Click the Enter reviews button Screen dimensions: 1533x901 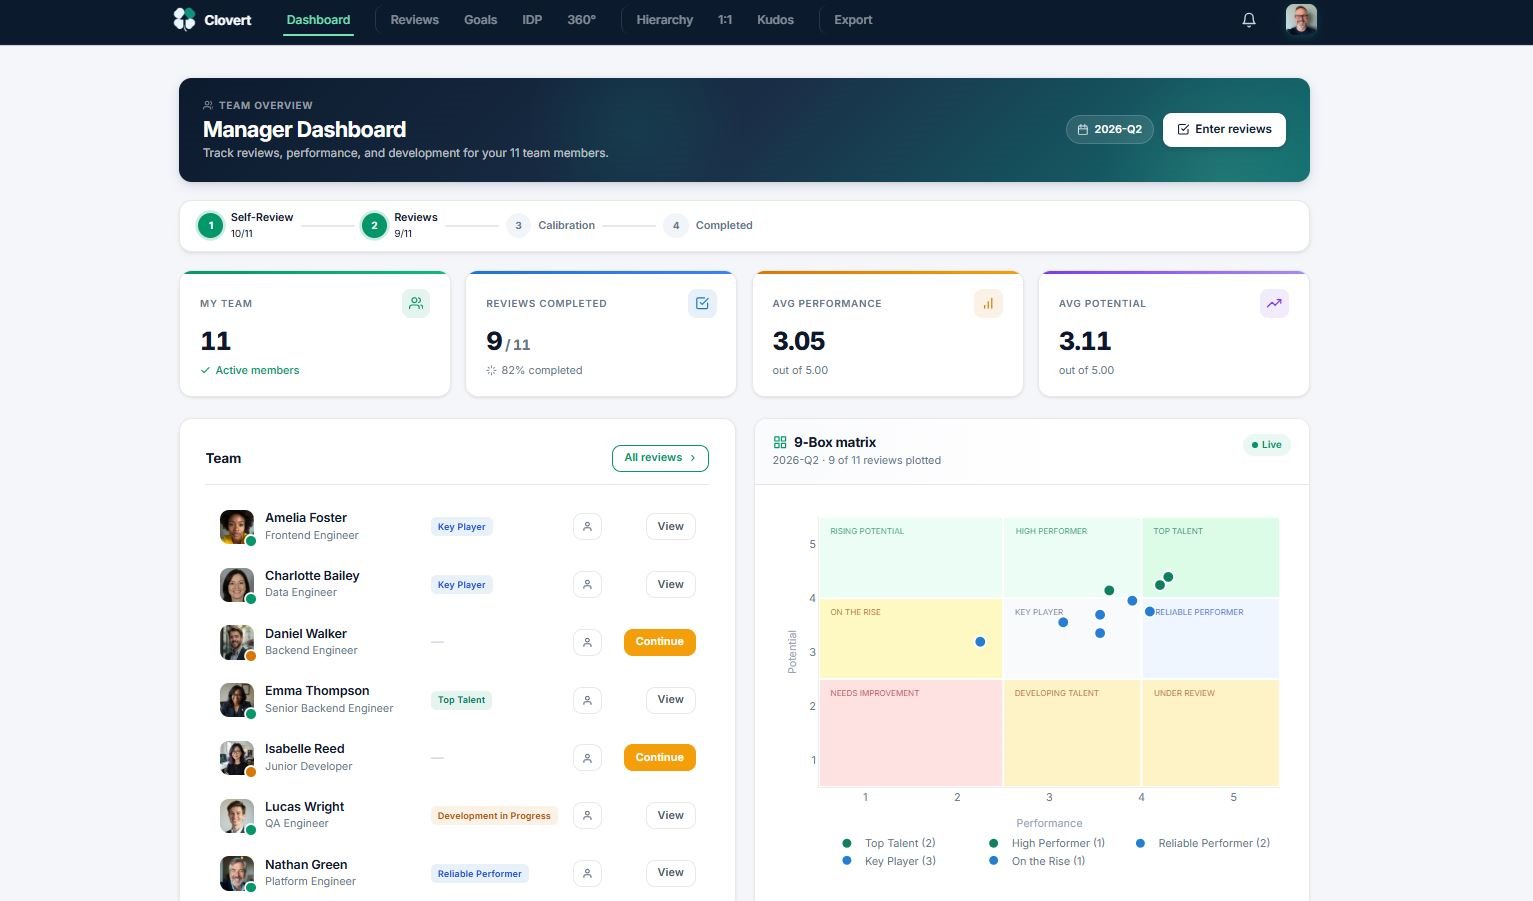(1224, 129)
